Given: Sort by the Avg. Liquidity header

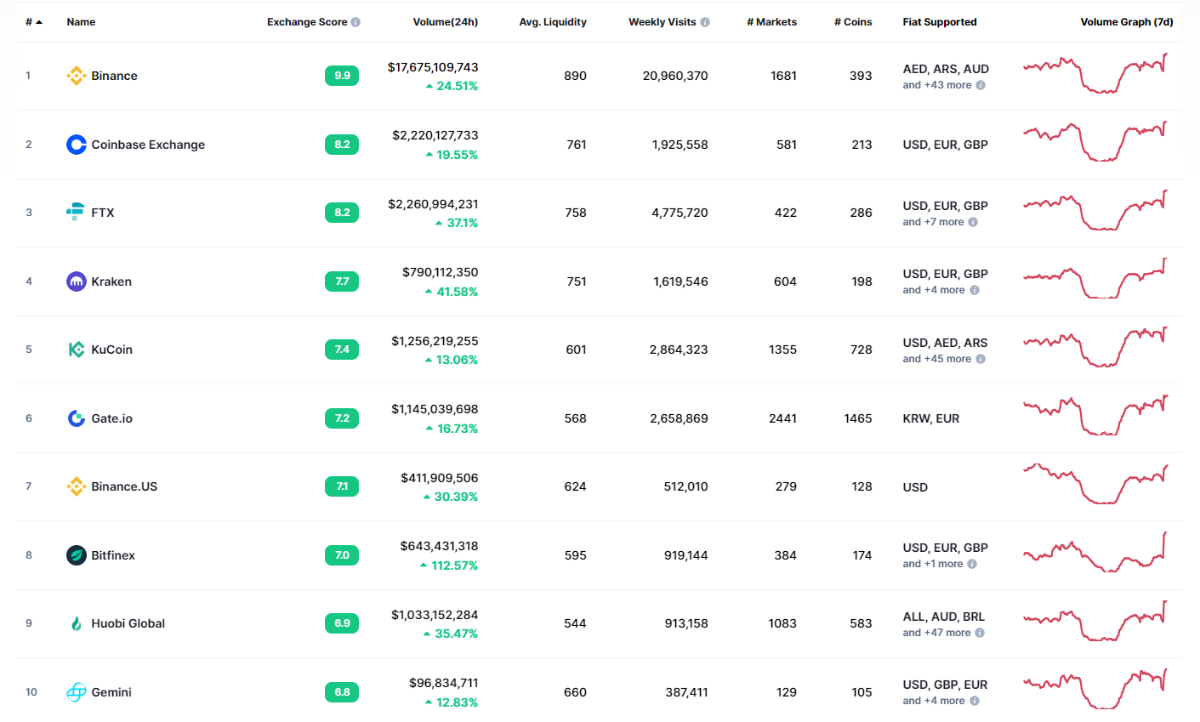Looking at the screenshot, I should tap(553, 22).
